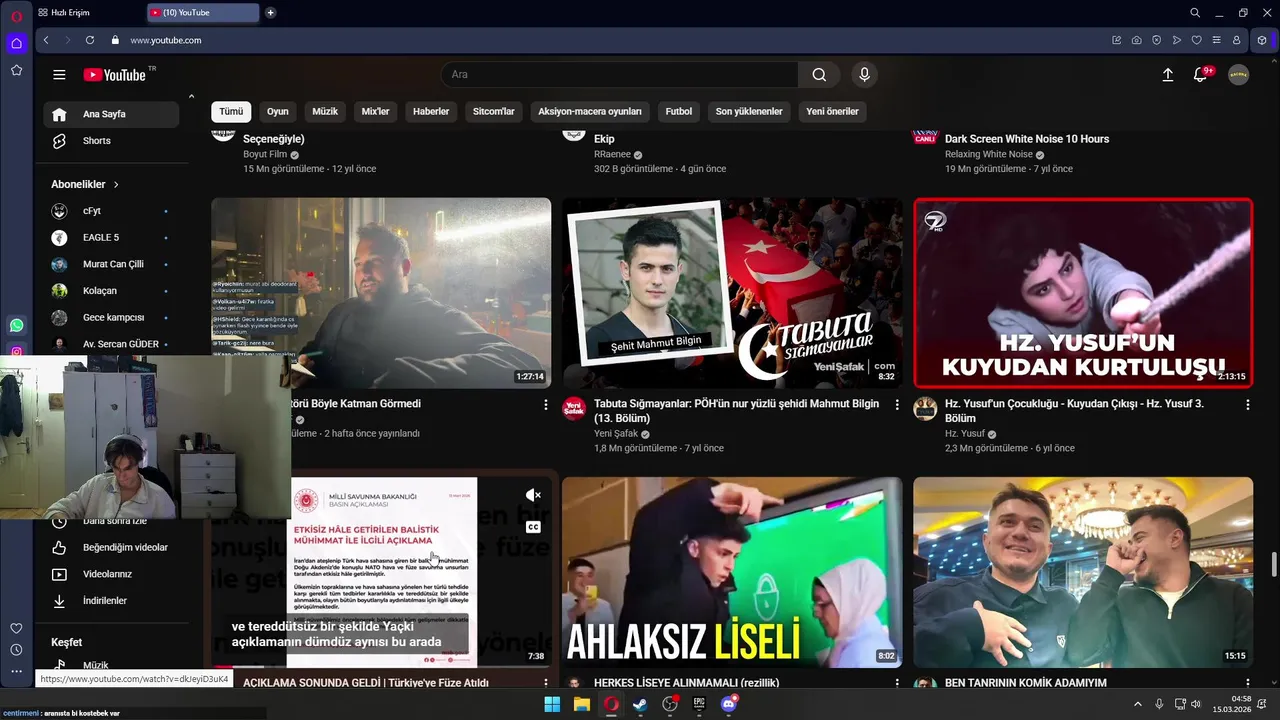Image resolution: width=1280 pixels, height=720 pixels.
Task: Open the Kolaçan subscription channel
Action: pyautogui.click(x=111, y=291)
